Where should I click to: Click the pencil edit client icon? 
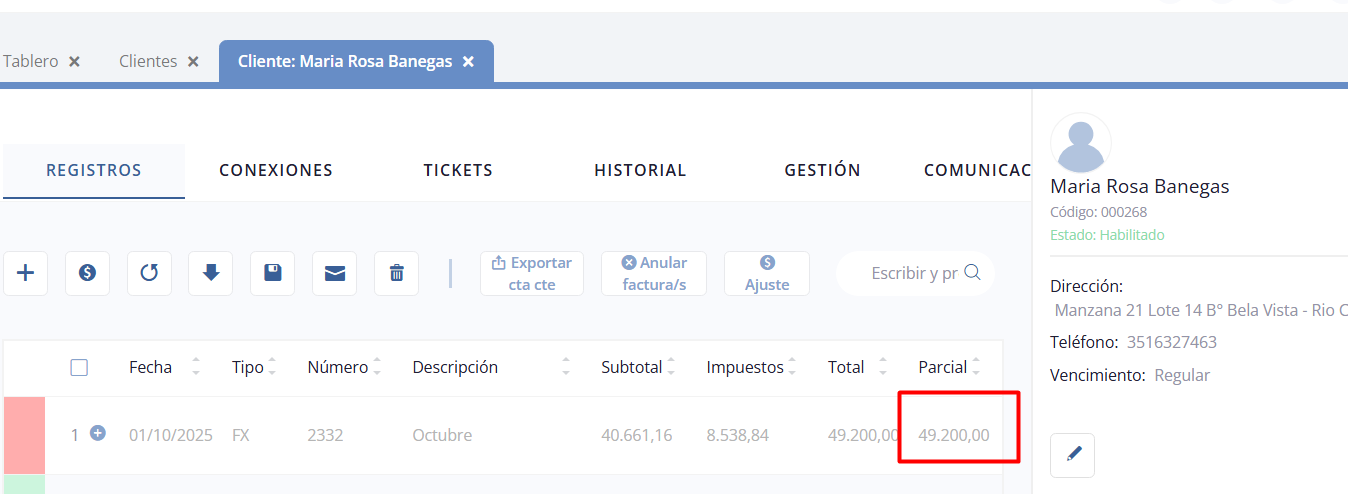(x=1073, y=455)
